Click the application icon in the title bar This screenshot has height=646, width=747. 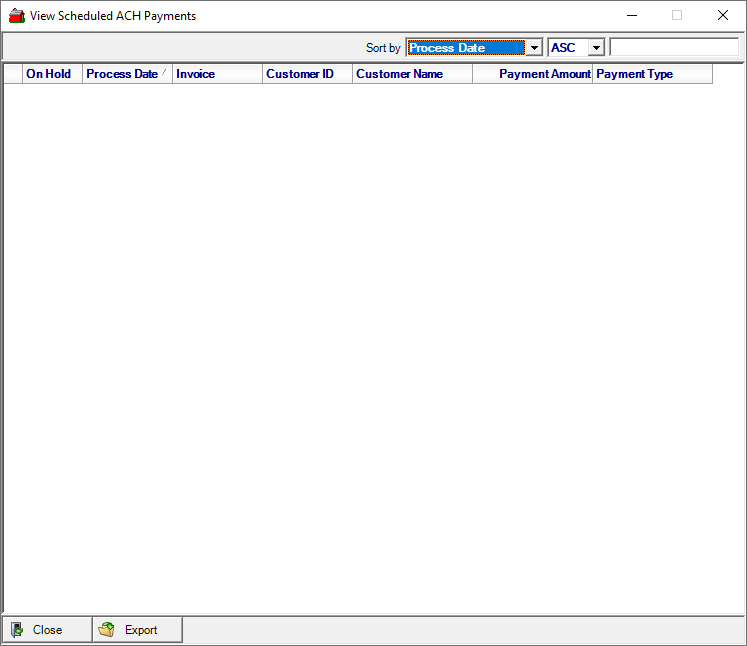coord(16,16)
